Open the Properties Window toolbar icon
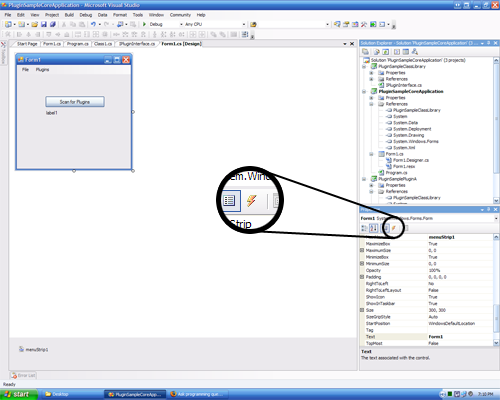The height and width of the screenshot is (400, 500). 346,24
